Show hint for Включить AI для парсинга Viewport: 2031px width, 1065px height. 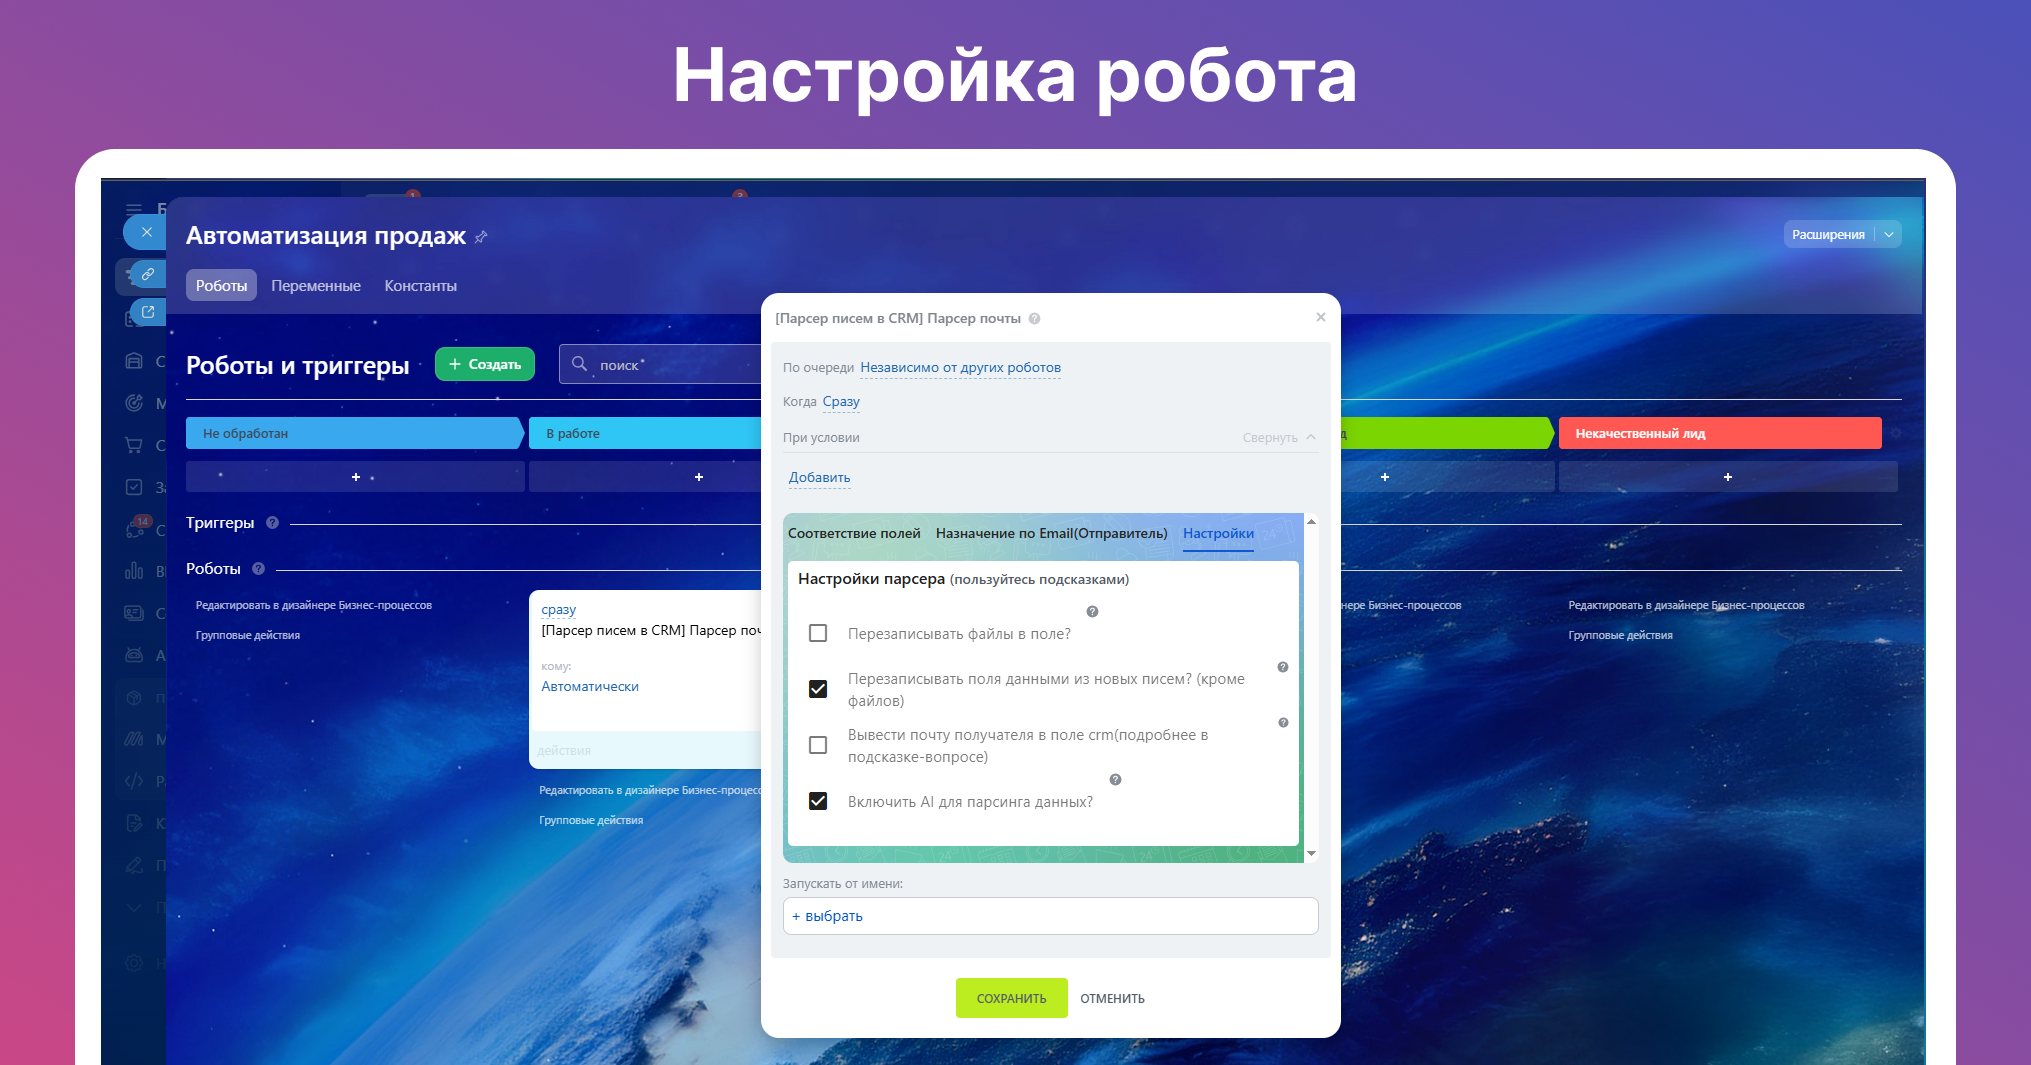1115,780
